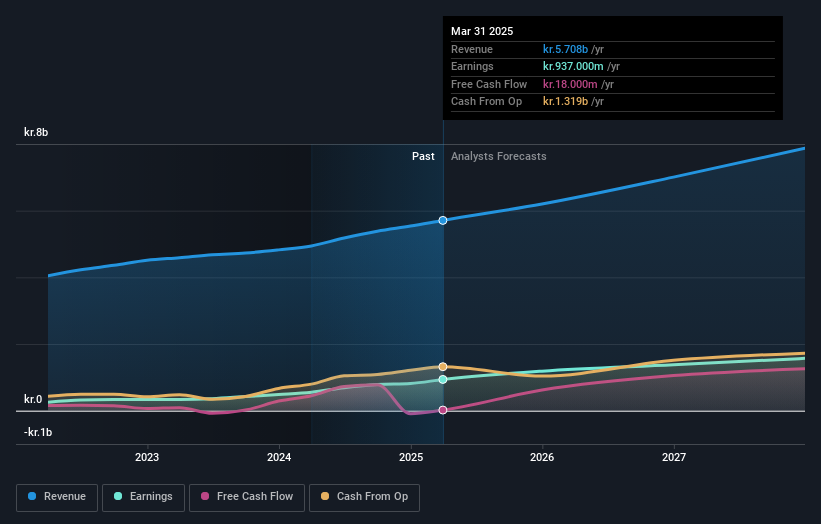This screenshot has width=821, height=524.
Task: Click the orange Cash From Op data point
Action: tap(443, 366)
